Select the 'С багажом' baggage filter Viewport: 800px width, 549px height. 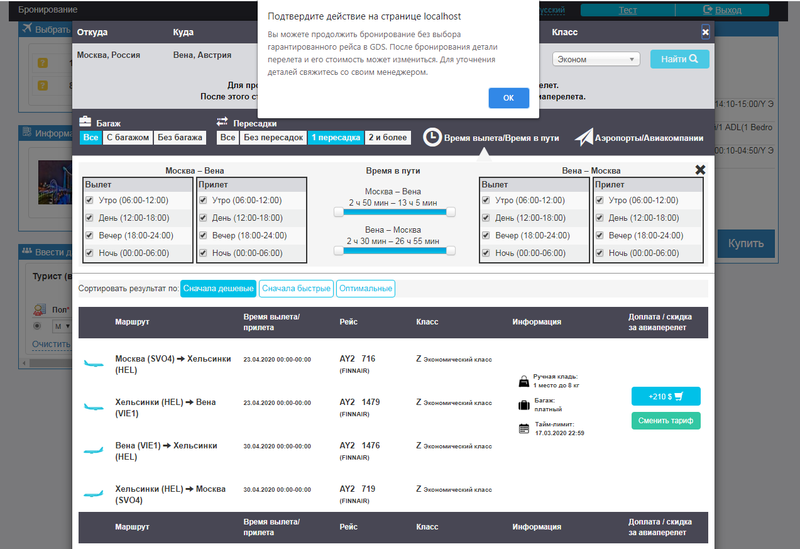click(128, 138)
